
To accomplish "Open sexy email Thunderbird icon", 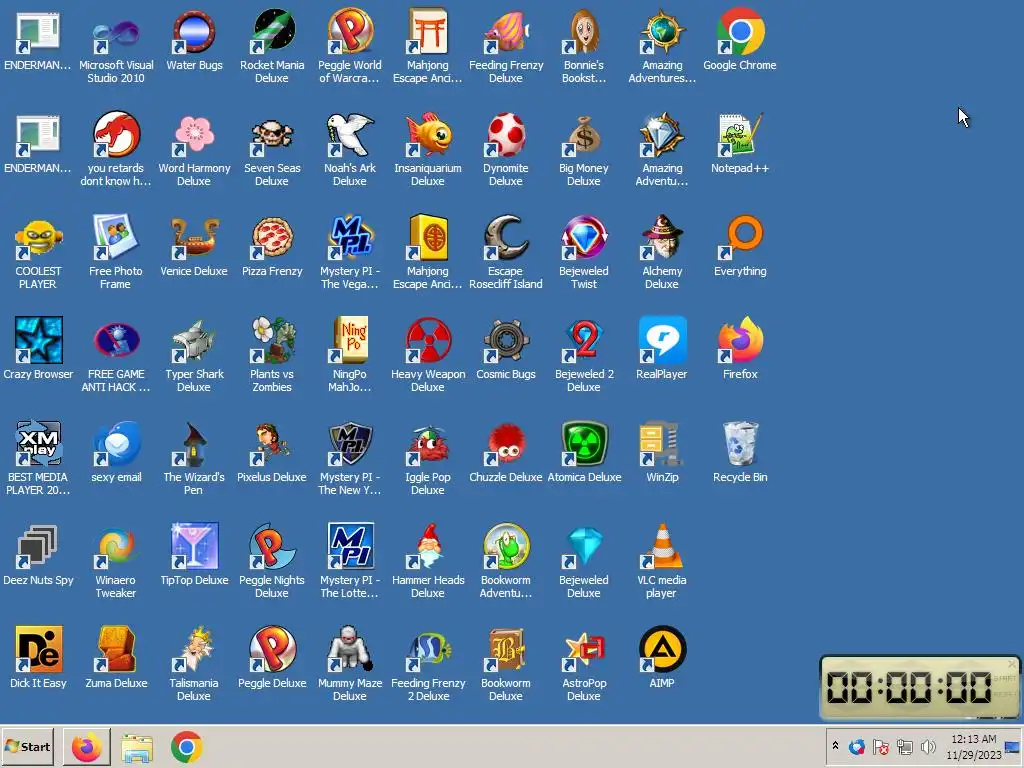I will point(116,444).
